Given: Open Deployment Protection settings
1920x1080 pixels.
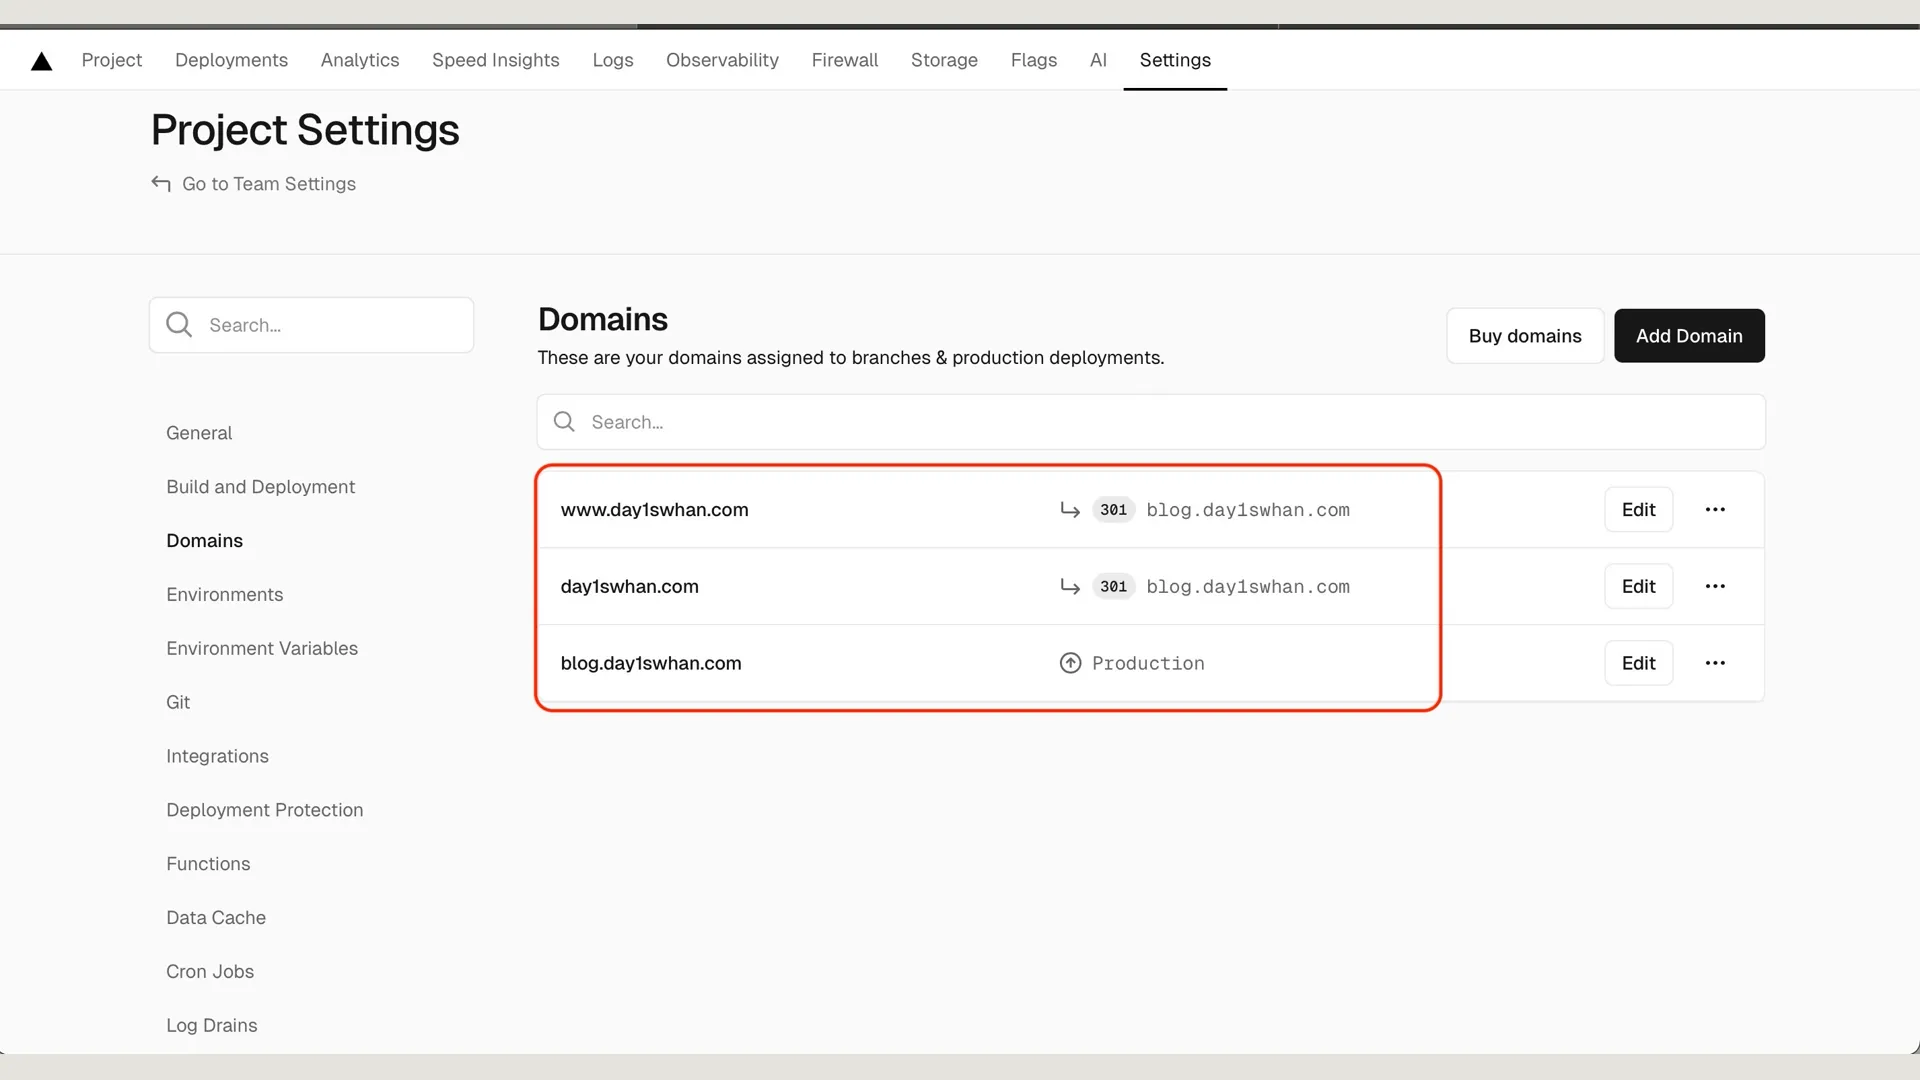Looking at the screenshot, I should pos(264,810).
